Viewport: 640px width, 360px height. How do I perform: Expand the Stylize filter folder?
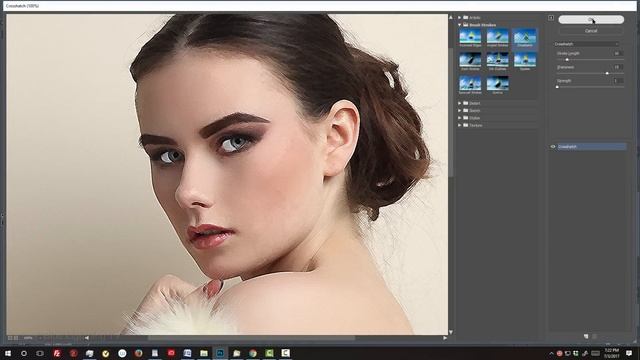(459, 118)
